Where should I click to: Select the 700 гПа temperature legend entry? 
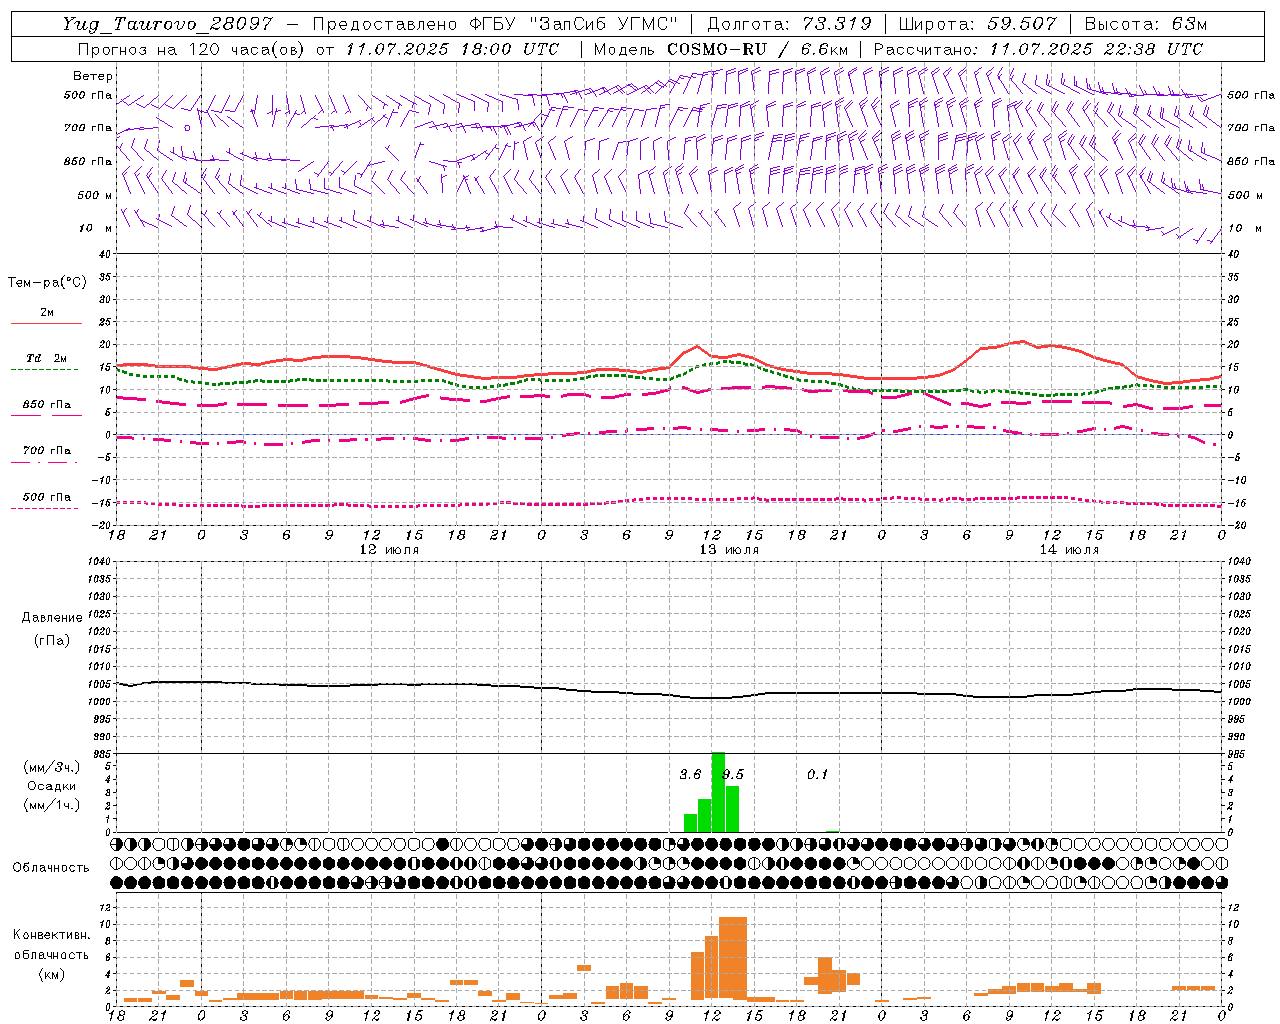coord(47,451)
